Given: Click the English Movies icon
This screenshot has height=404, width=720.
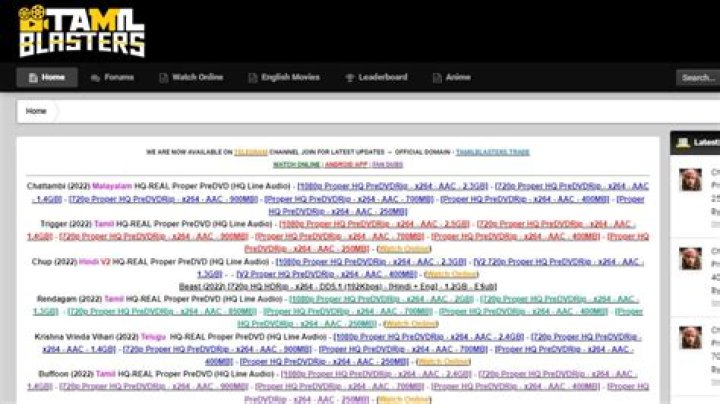Looking at the screenshot, I should tap(252, 77).
